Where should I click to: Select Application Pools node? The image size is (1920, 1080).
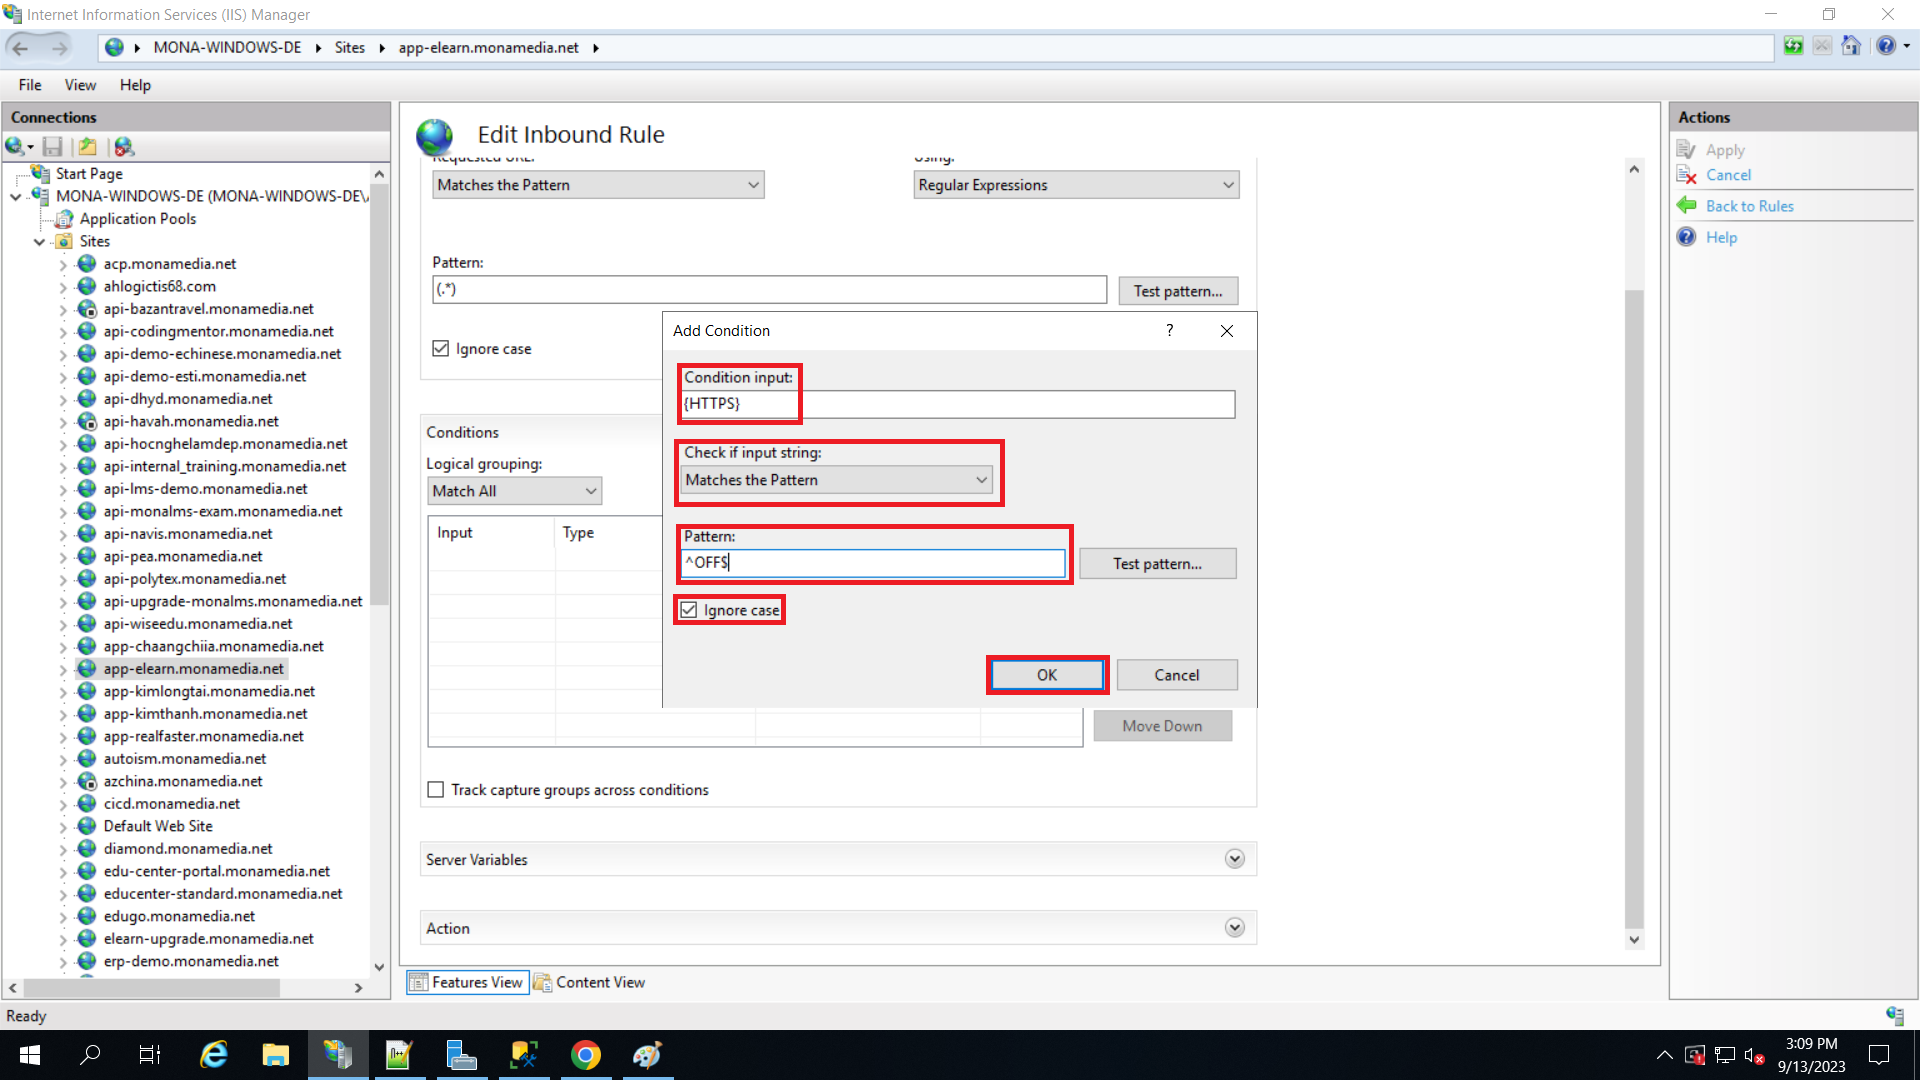138,219
